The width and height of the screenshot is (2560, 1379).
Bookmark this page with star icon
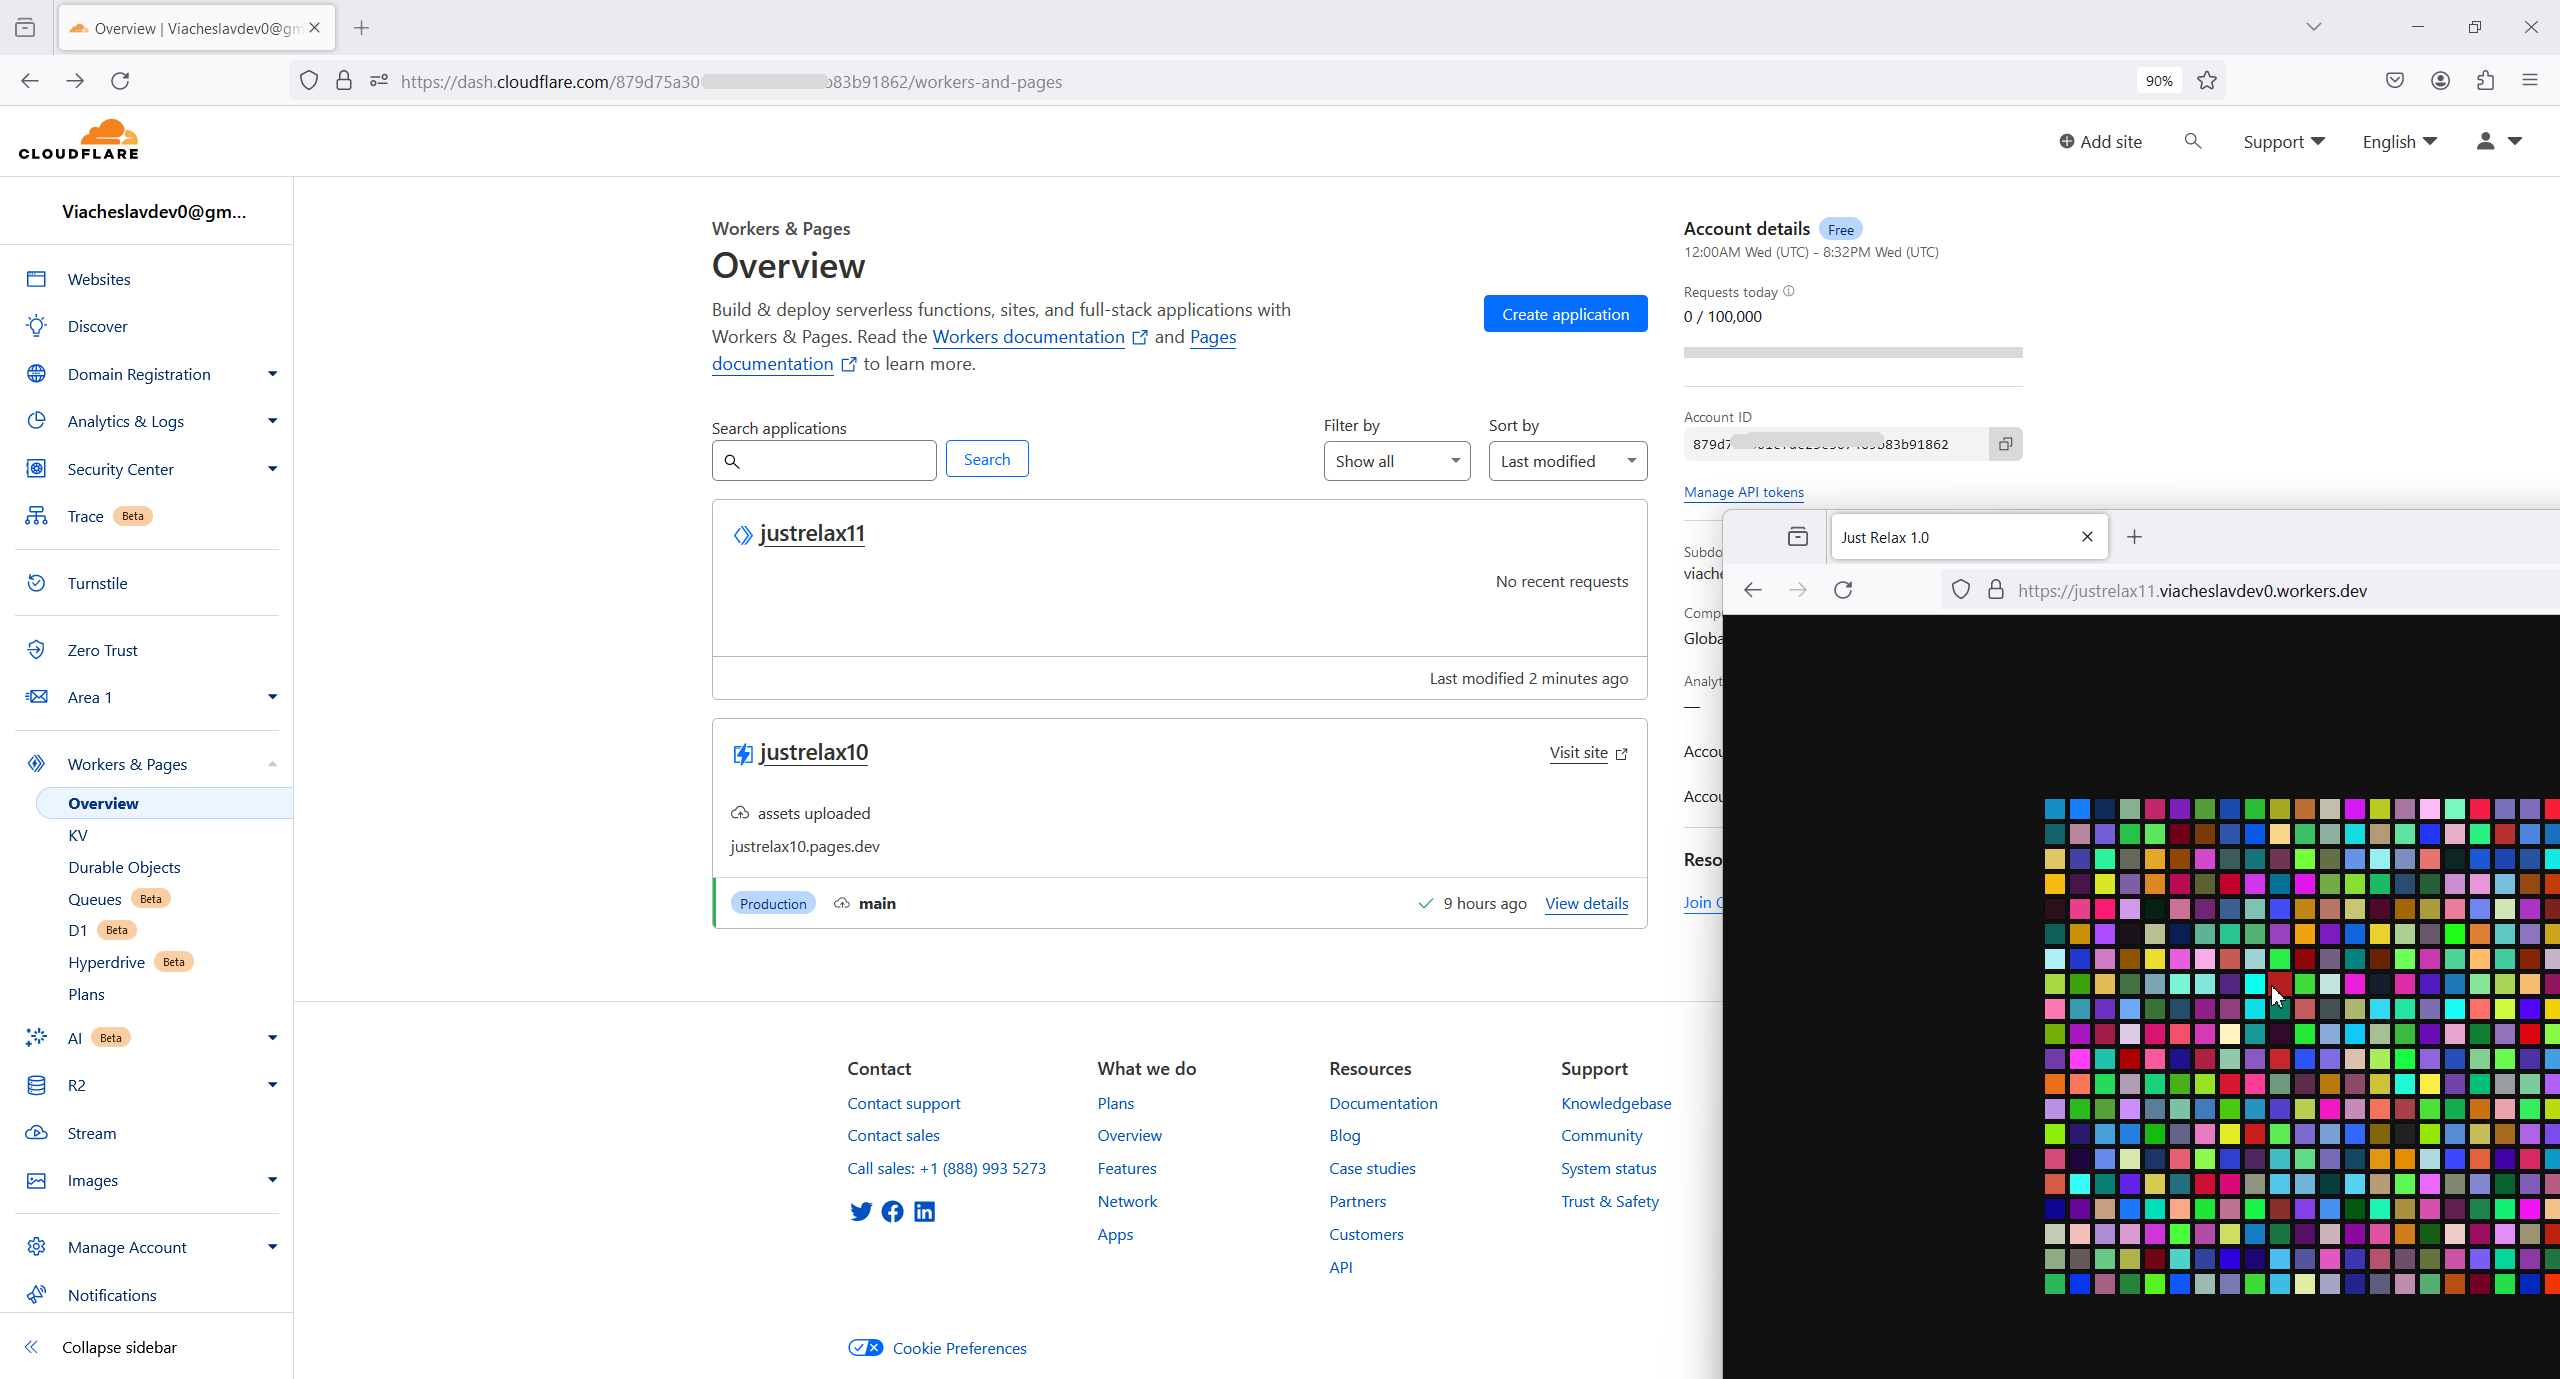pos(2207,81)
